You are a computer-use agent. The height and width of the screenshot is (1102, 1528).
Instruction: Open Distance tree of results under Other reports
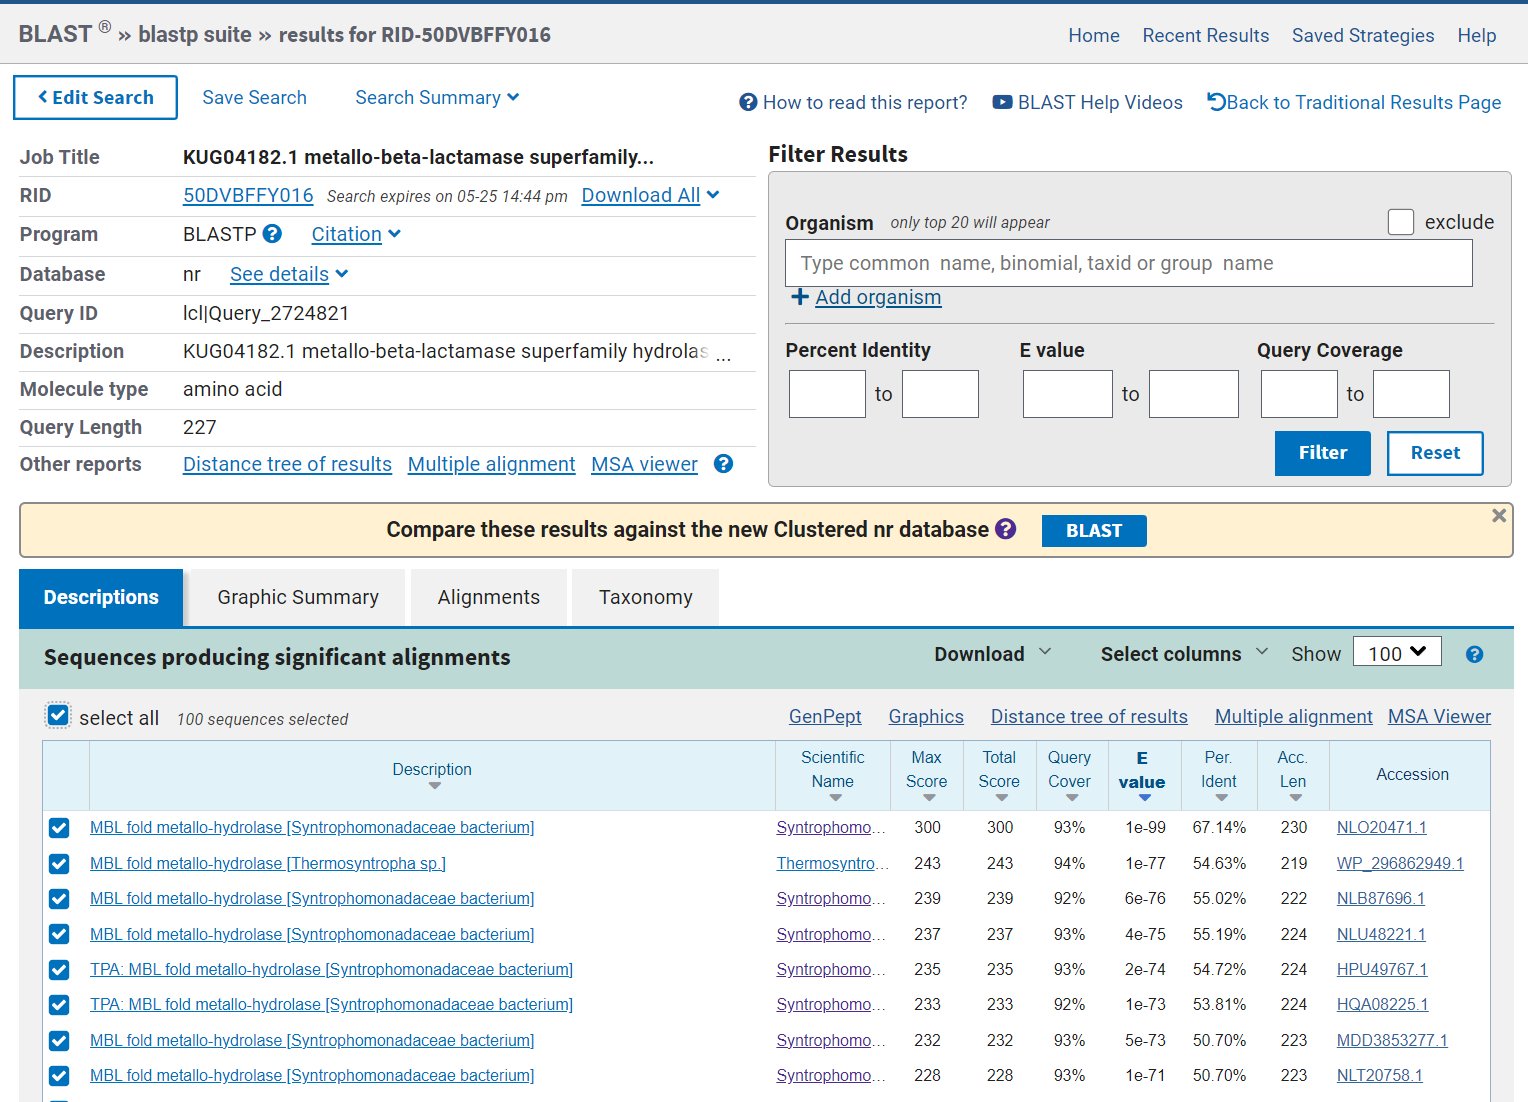pyautogui.click(x=287, y=464)
